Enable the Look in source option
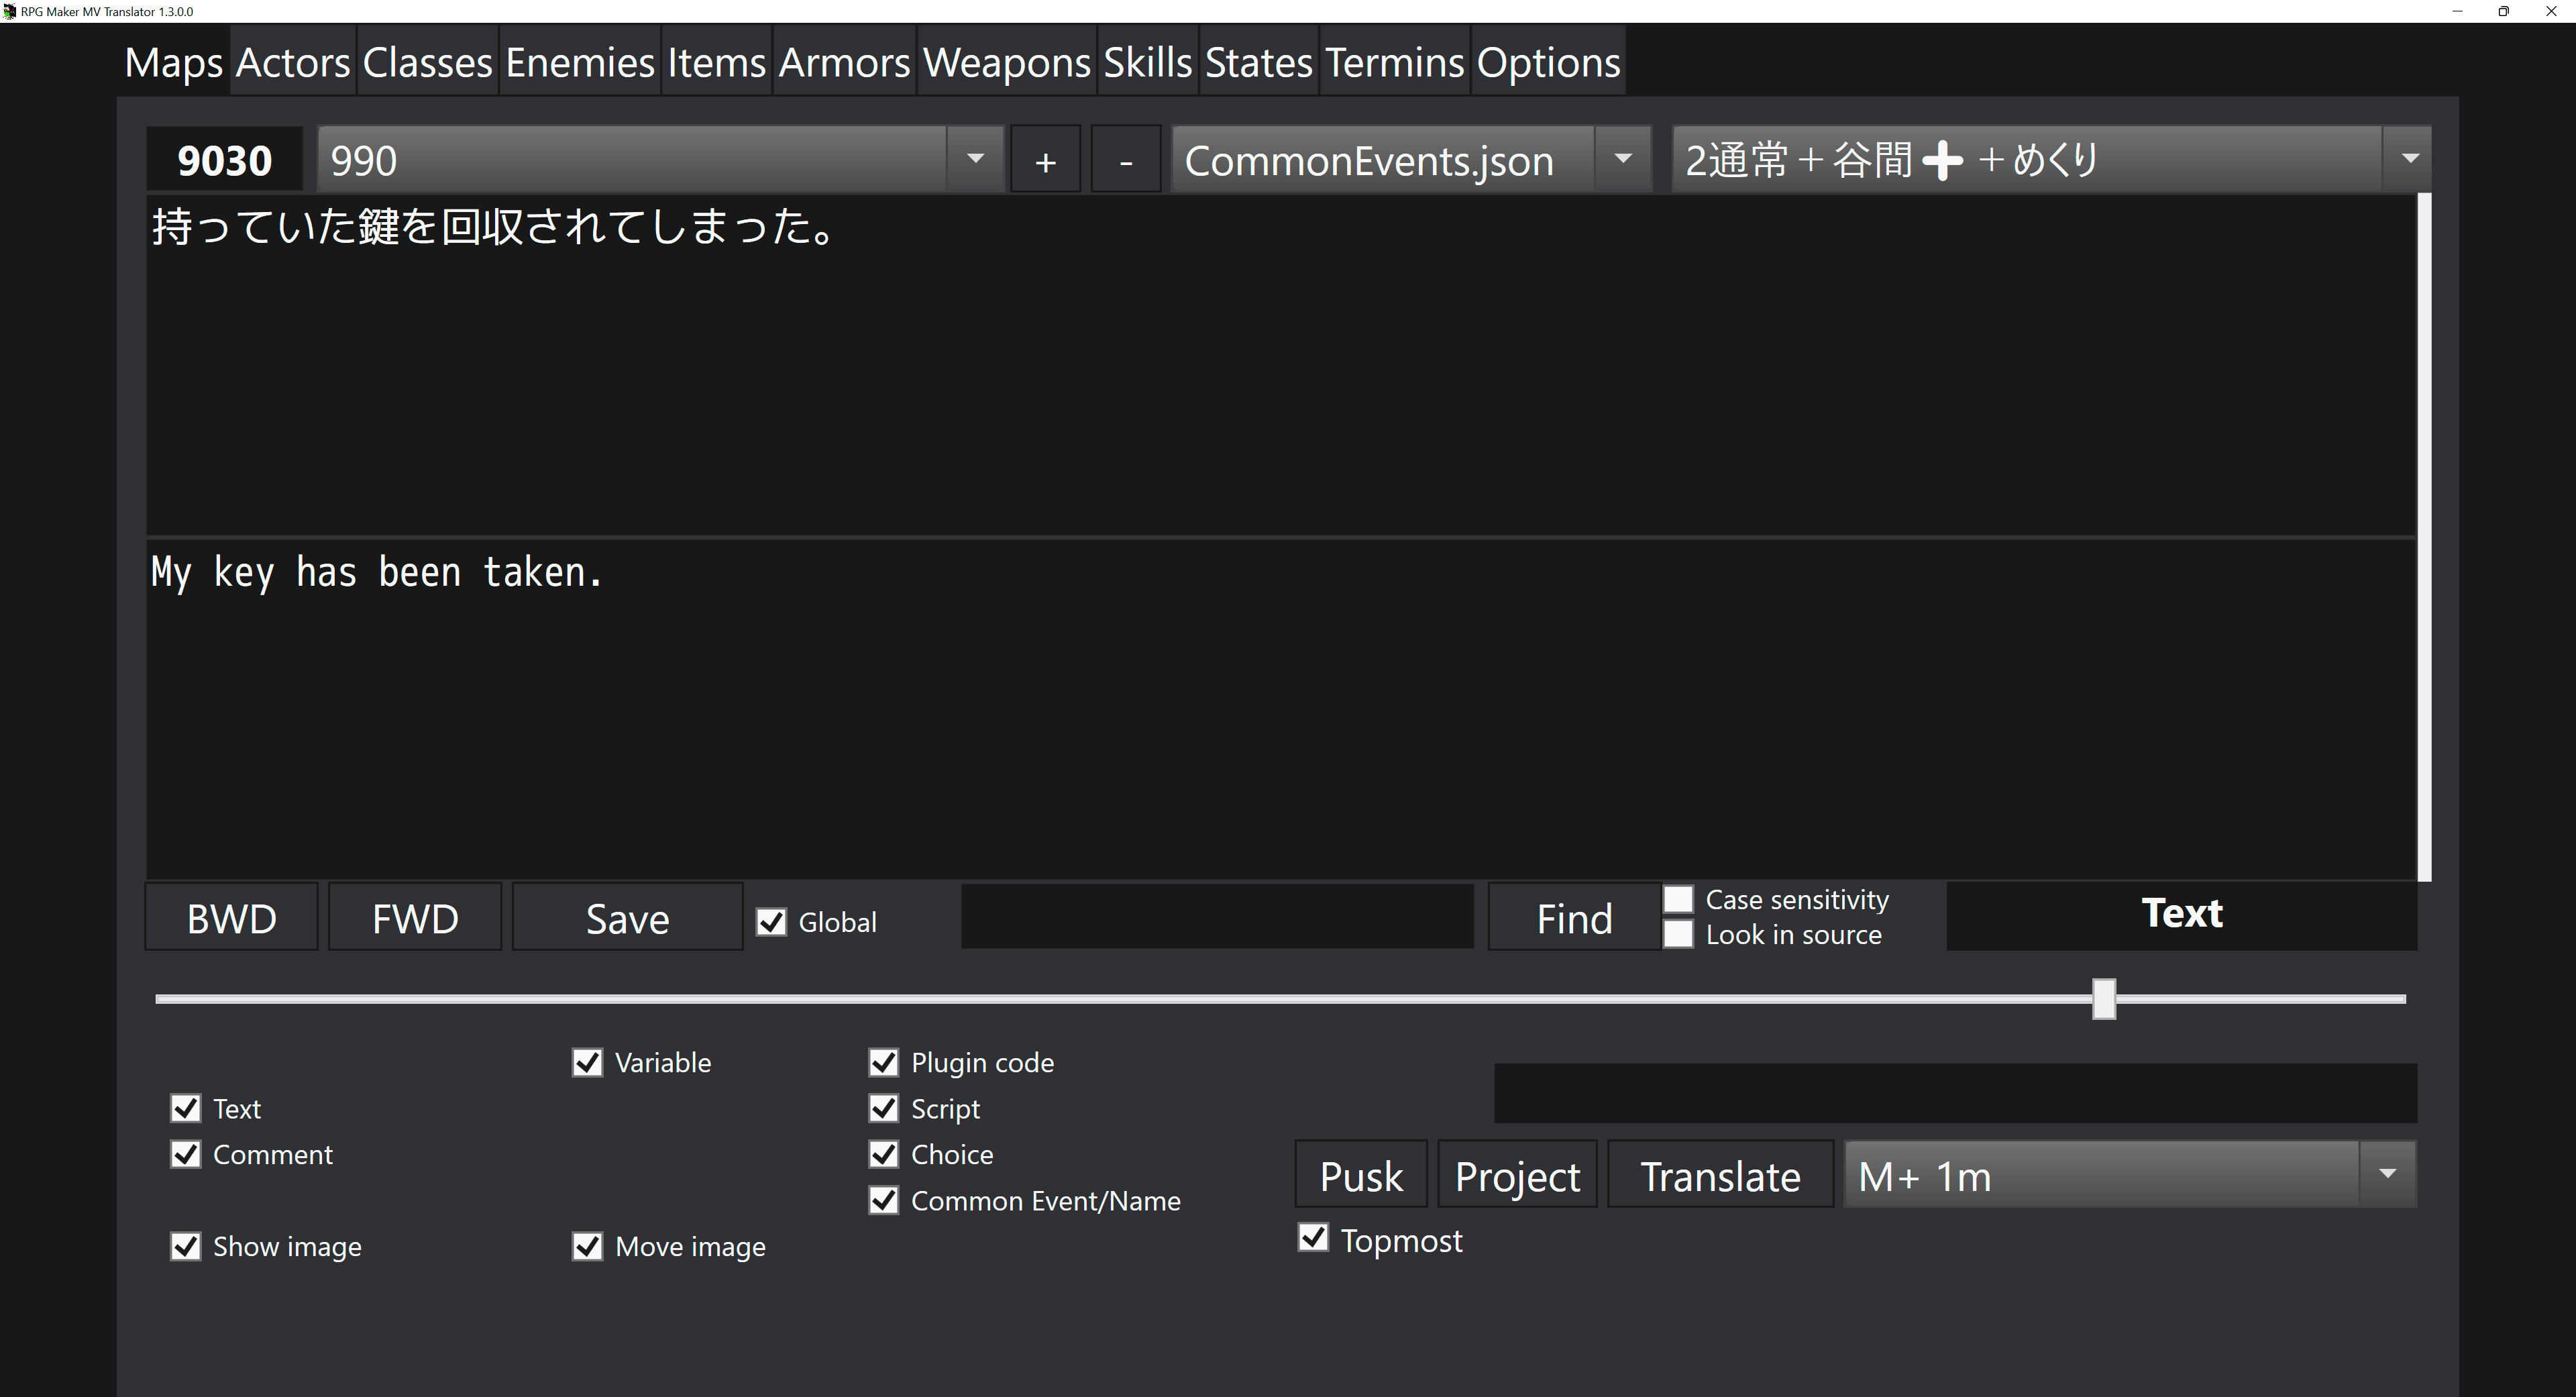 pyautogui.click(x=1678, y=934)
